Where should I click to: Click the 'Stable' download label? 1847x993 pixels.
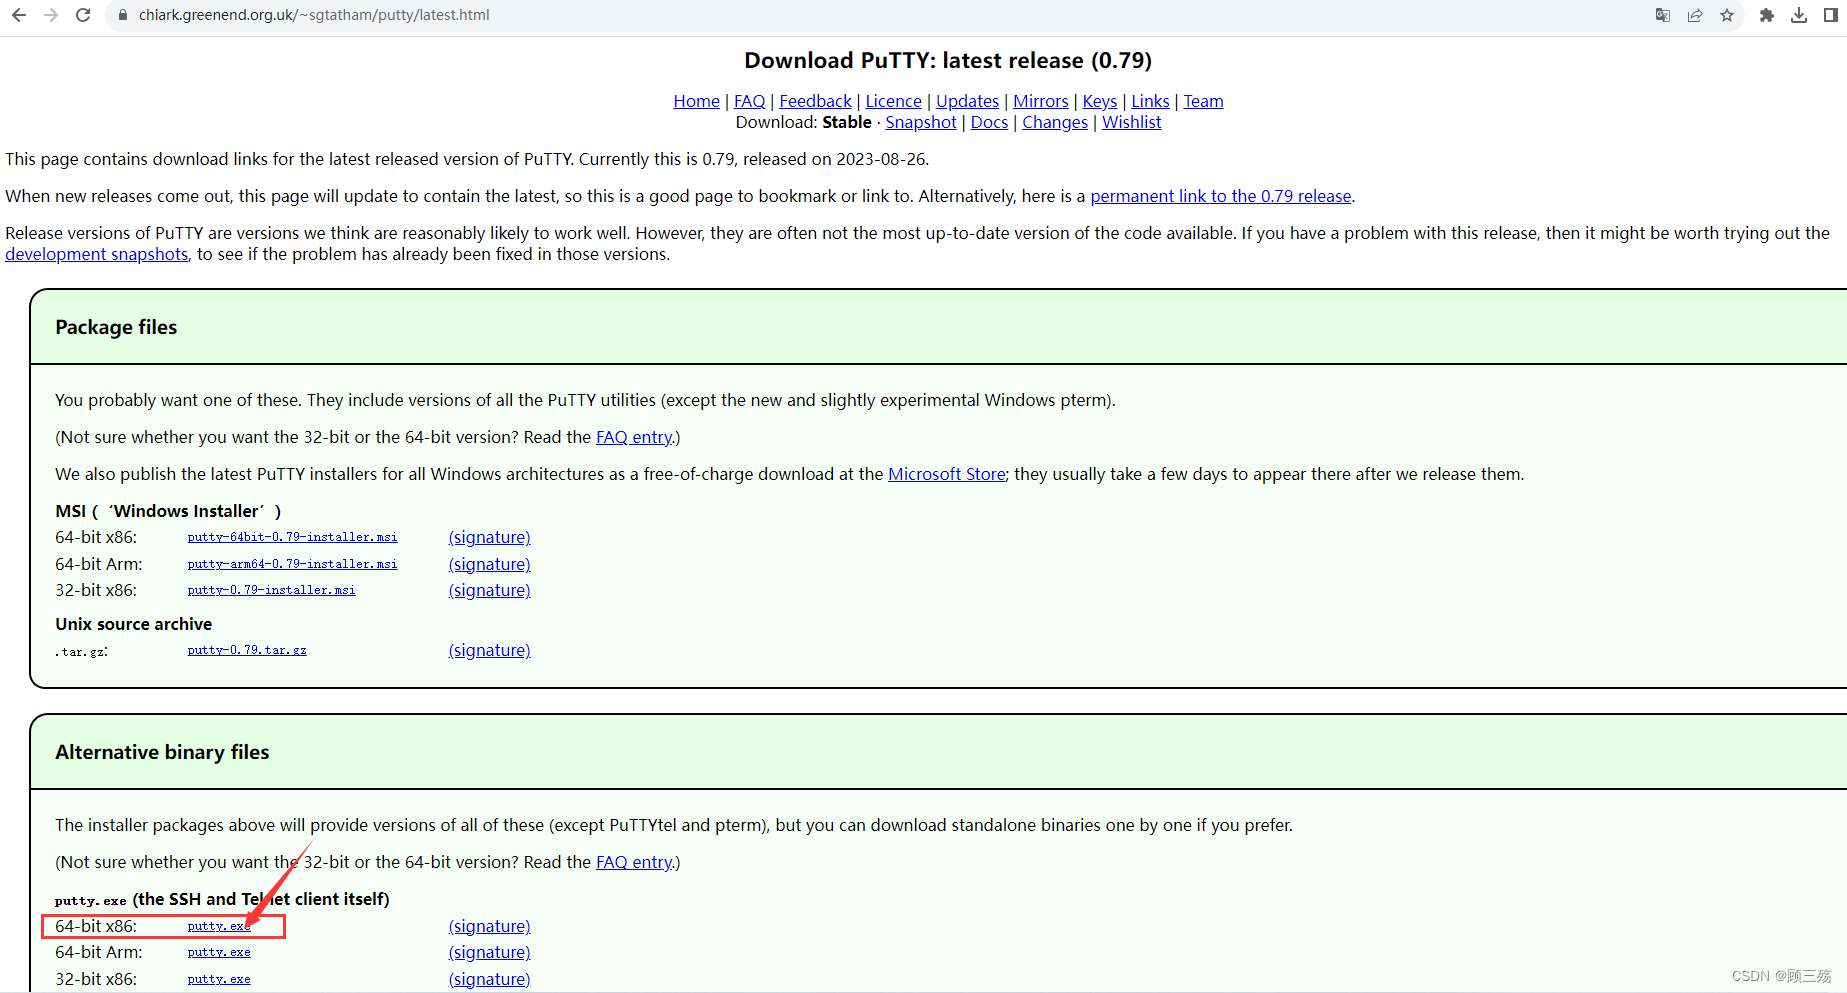(847, 122)
